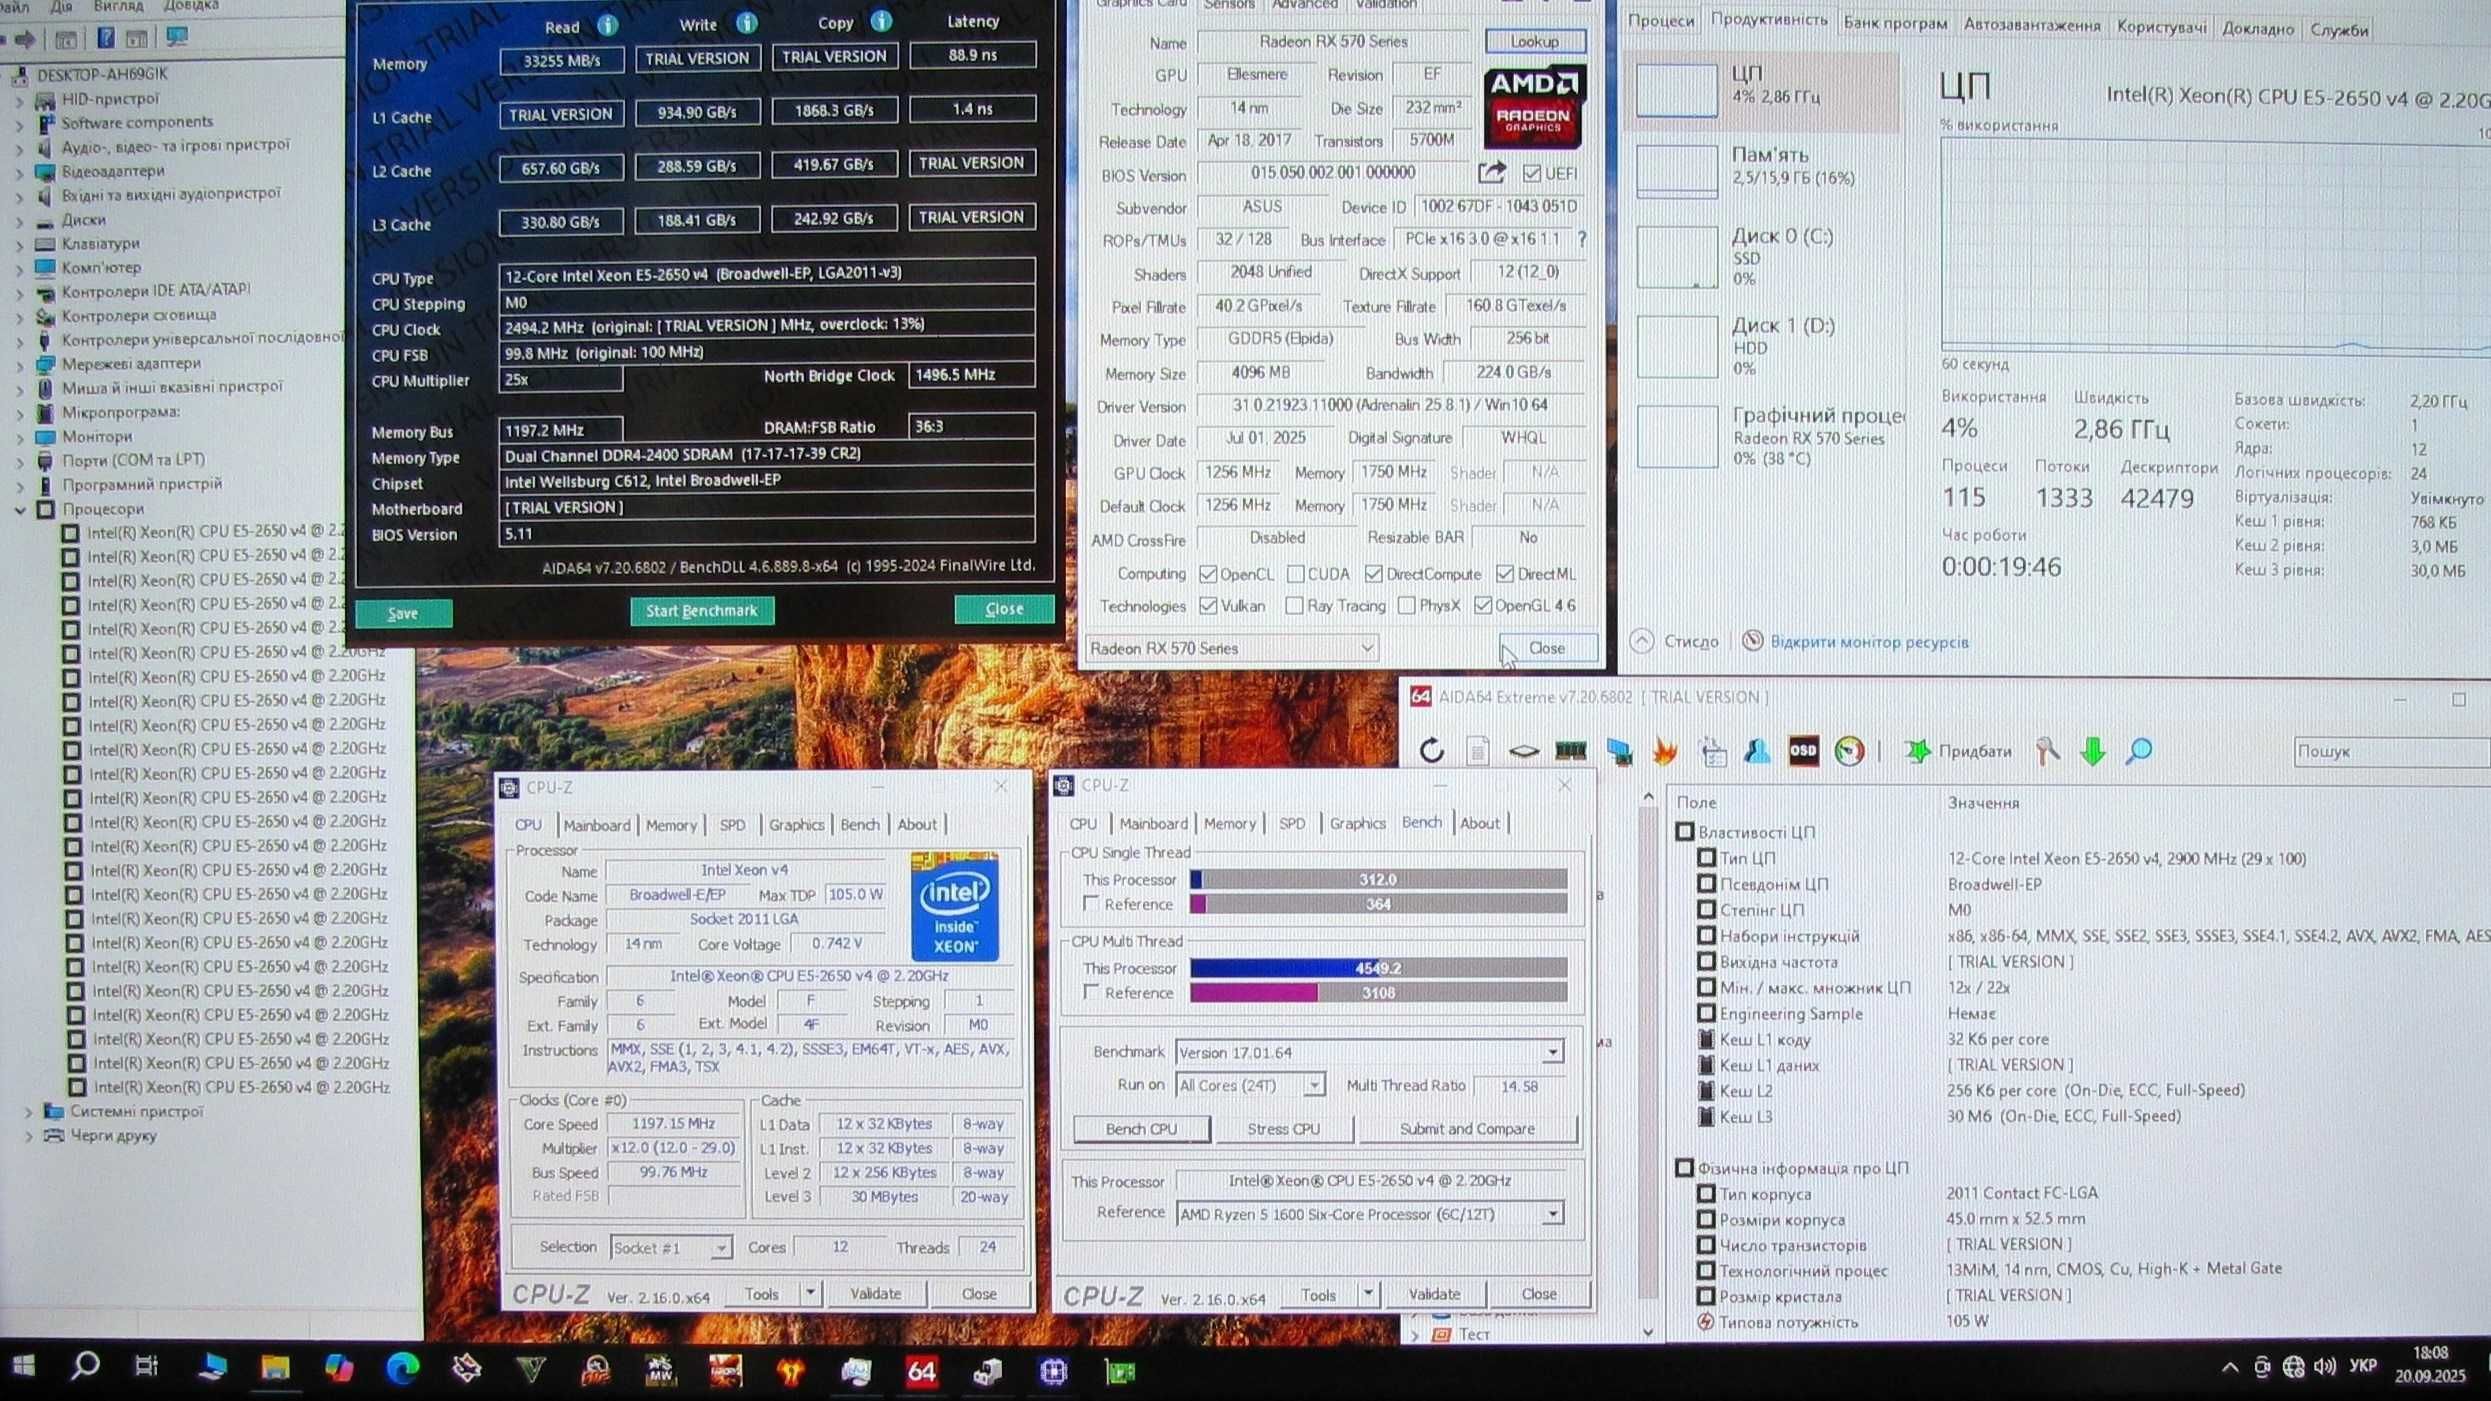2491x1401 pixels.
Task: Open the SPD tab in left CPU-Z window
Action: click(x=733, y=825)
